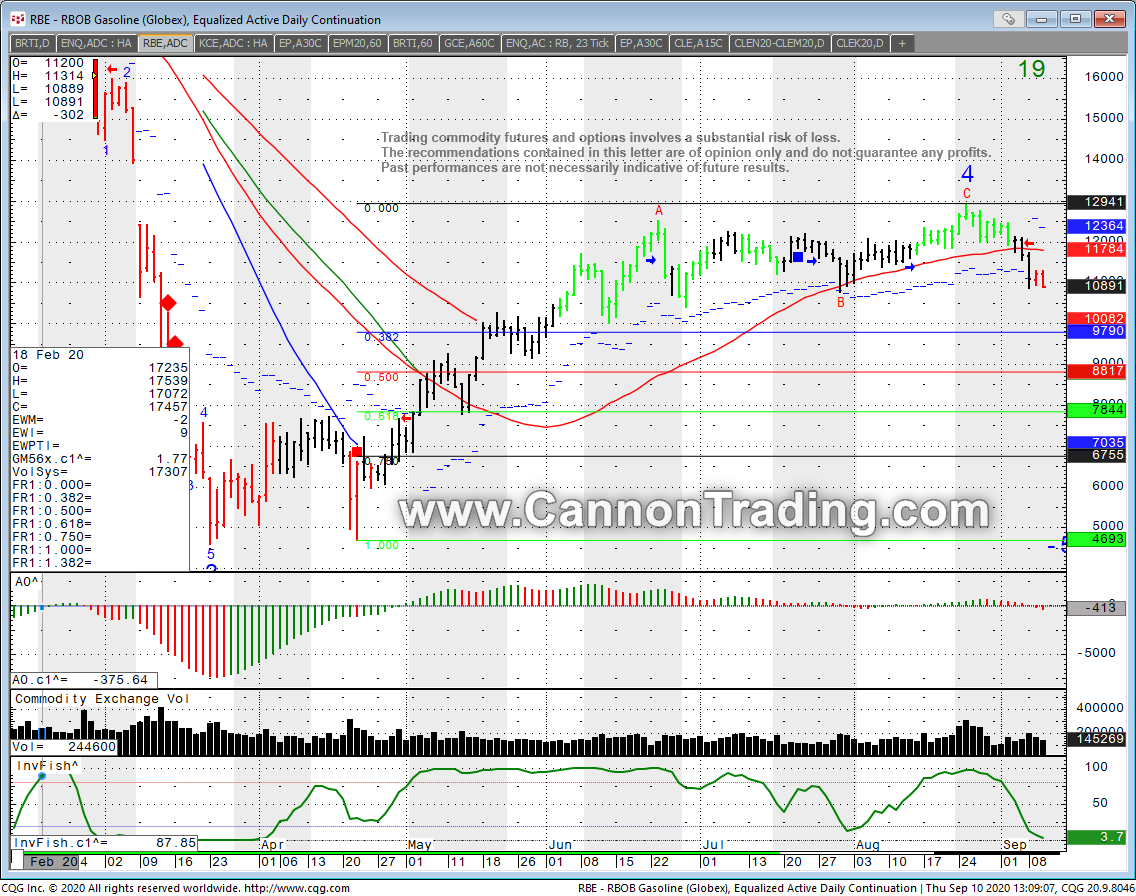This screenshot has height=896, width=1136.
Task: Click the 145269 volume value label
Action: [x=1096, y=739]
